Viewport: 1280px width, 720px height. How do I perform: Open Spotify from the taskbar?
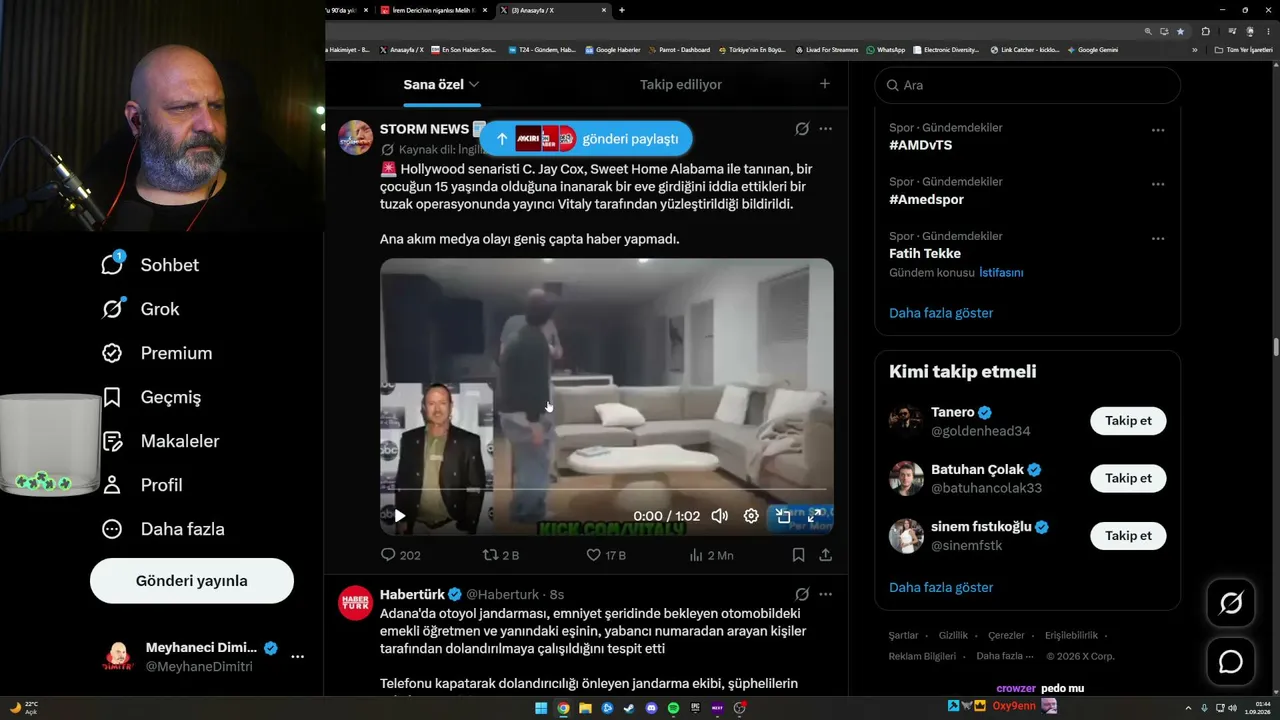point(673,708)
